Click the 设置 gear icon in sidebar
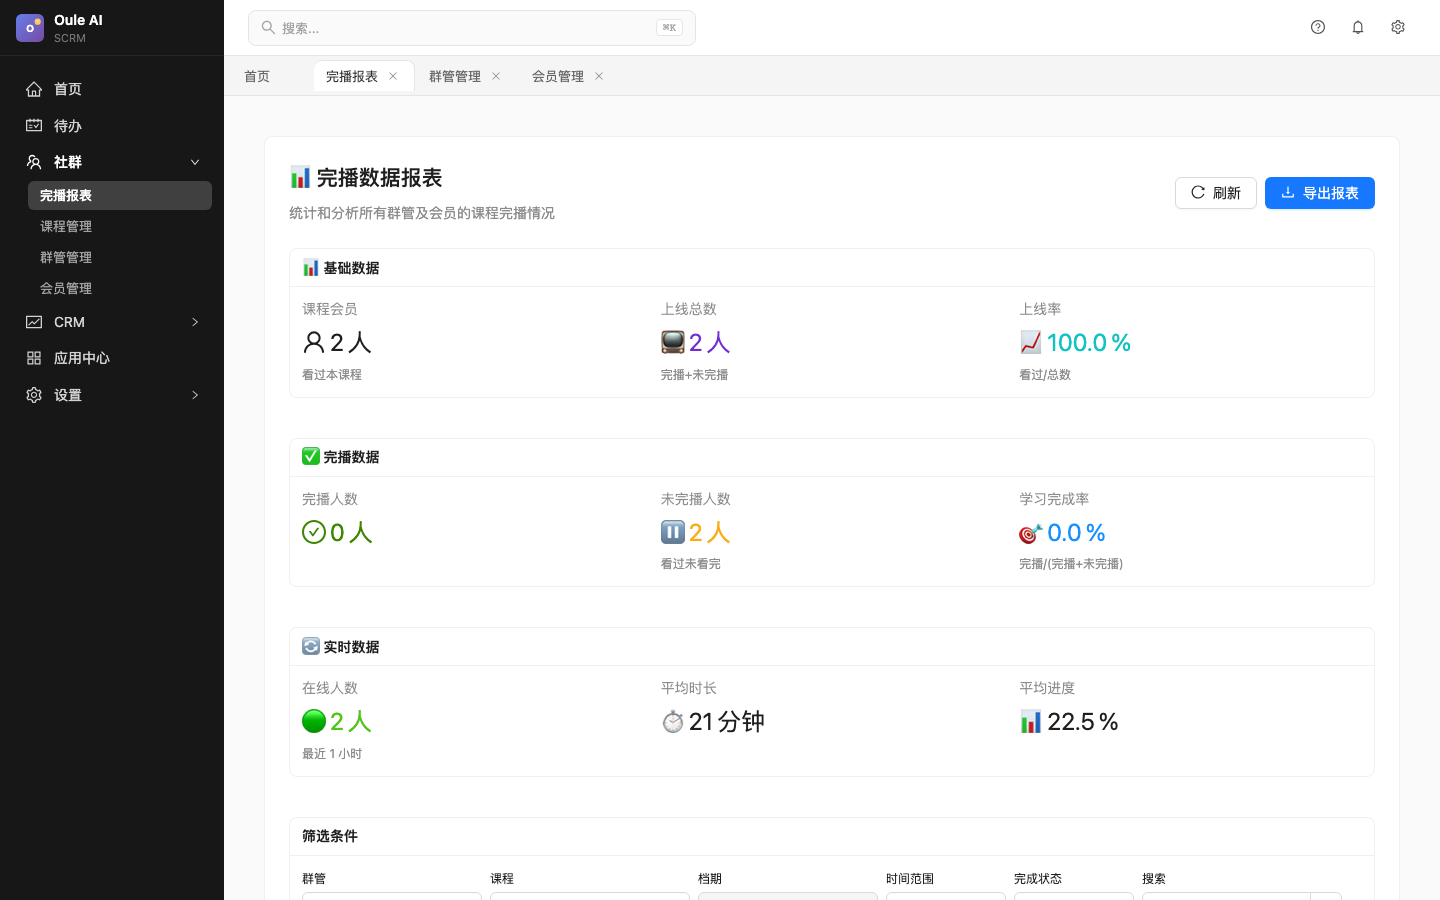Screen dimensions: 1440x900 [34, 395]
